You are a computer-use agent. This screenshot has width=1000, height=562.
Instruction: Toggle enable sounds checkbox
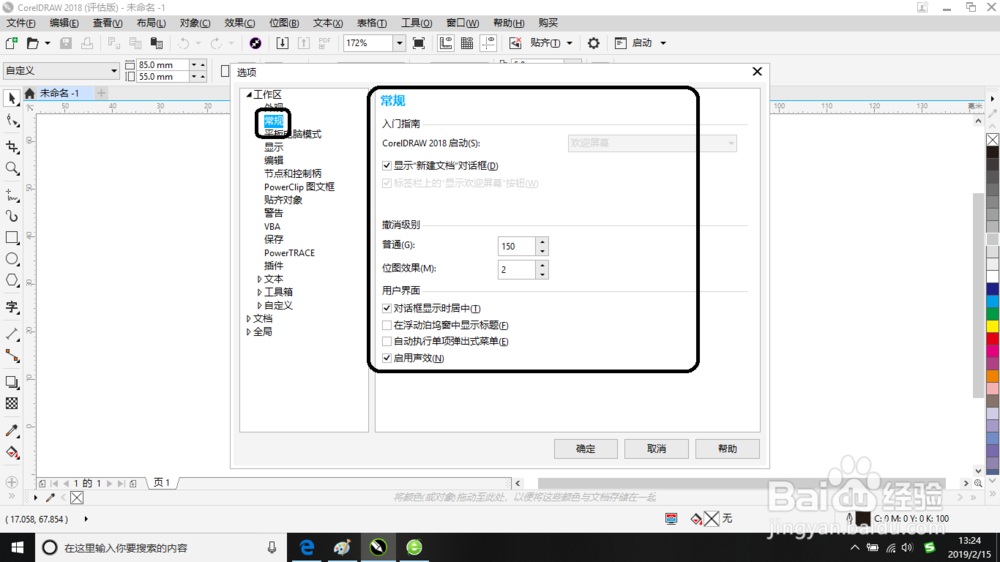(386, 358)
